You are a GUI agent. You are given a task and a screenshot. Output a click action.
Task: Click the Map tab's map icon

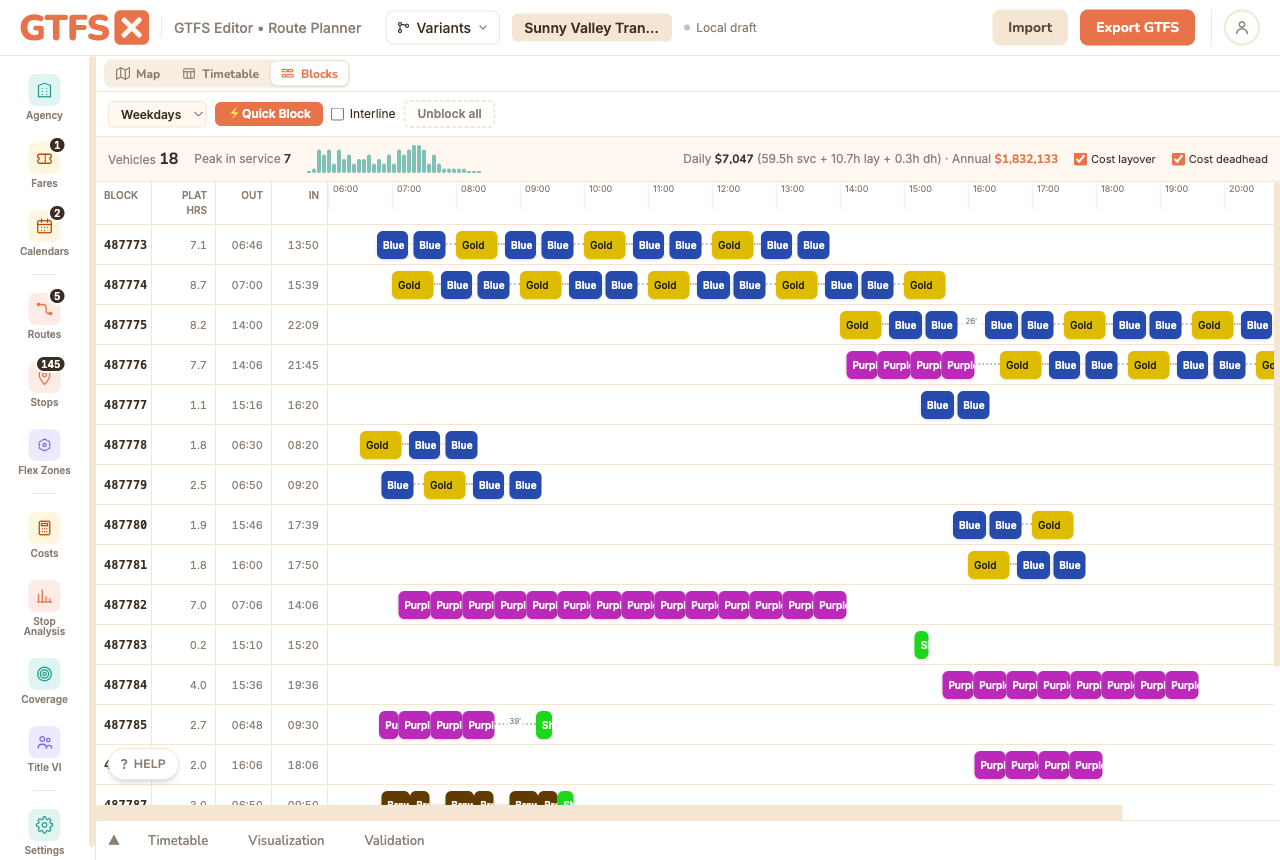[123, 74]
